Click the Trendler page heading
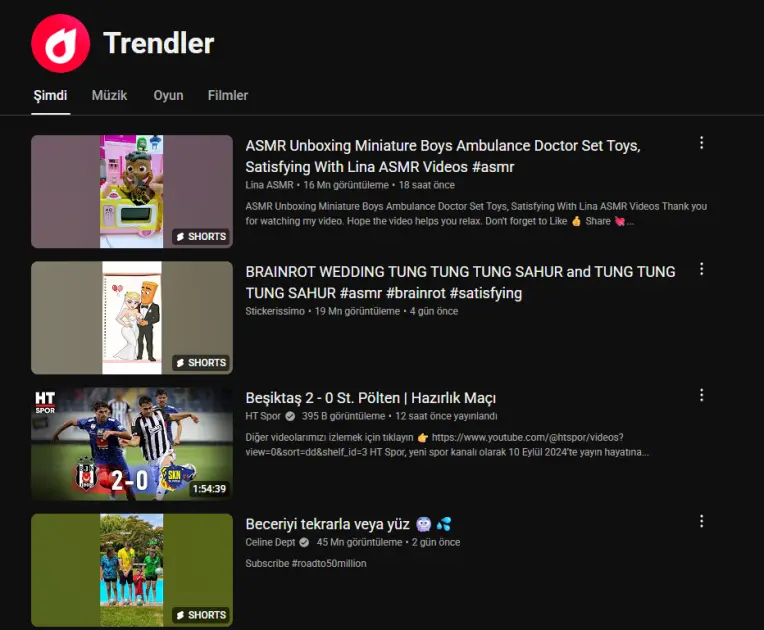The height and width of the screenshot is (630, 764). coord(158,43)
